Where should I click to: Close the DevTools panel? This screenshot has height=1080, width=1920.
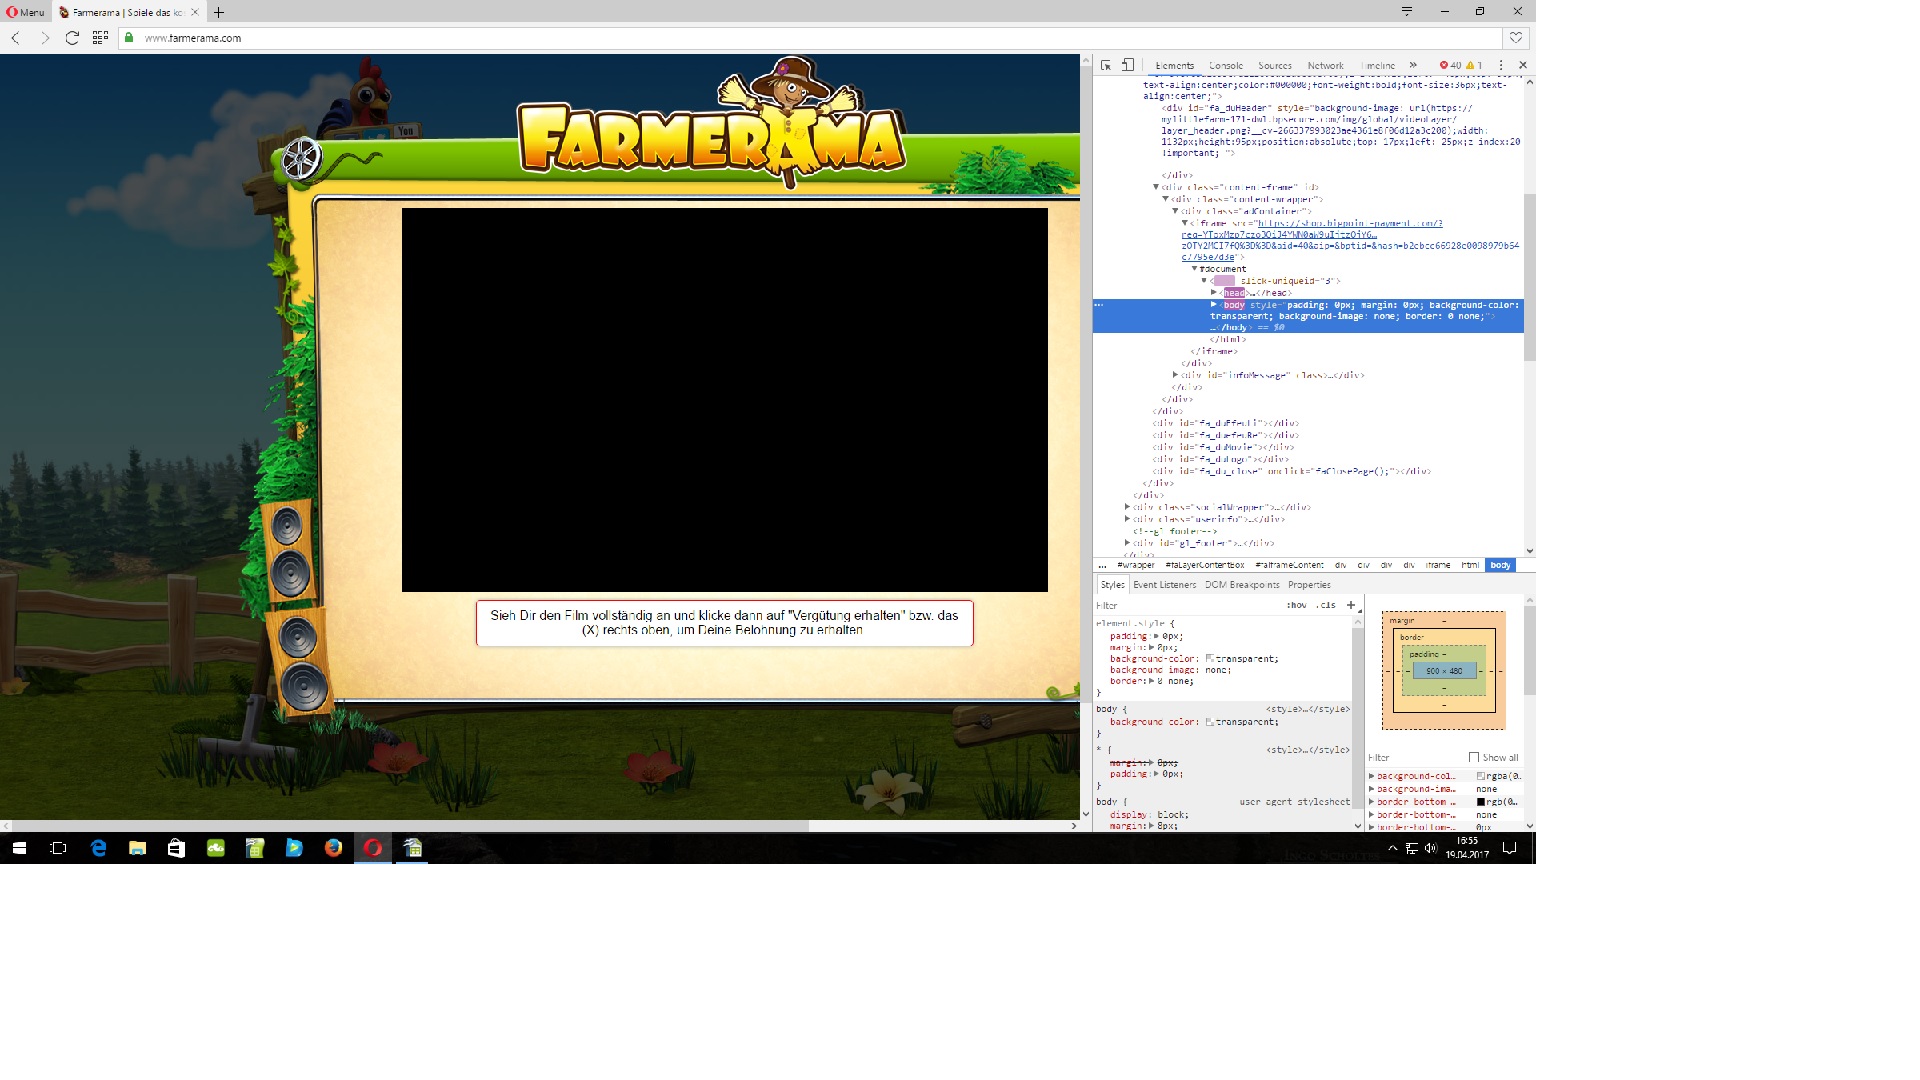1523,65
